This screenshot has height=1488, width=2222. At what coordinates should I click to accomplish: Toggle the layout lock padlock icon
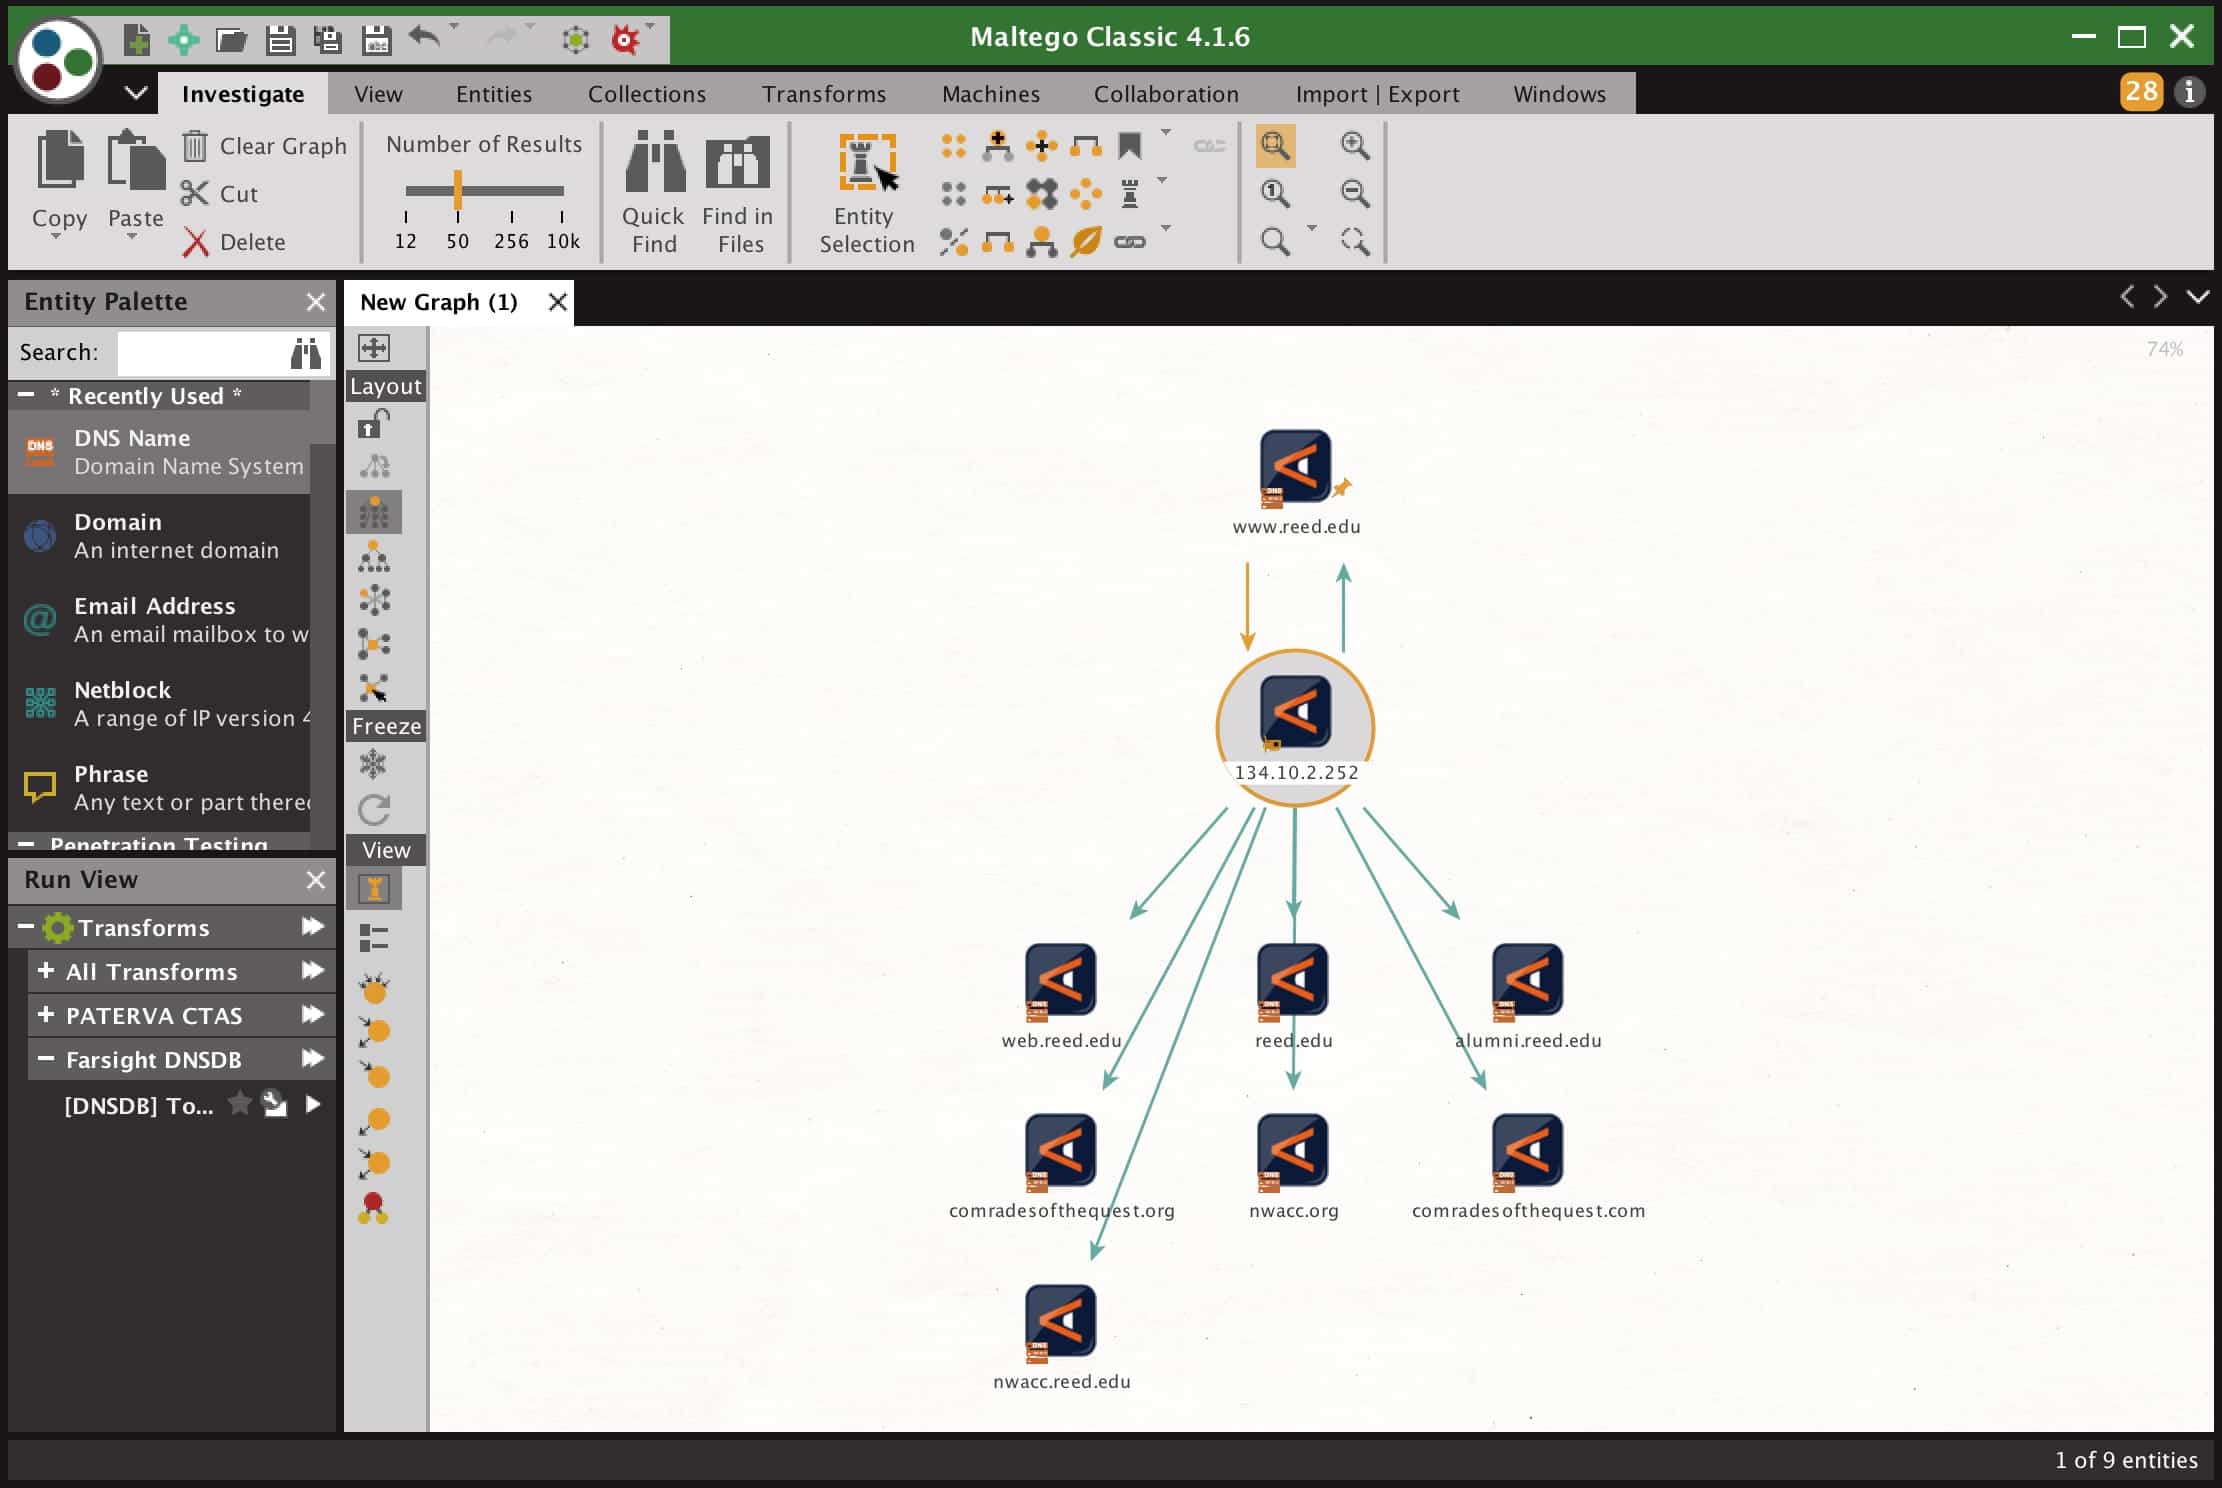(x=374, y=424)
